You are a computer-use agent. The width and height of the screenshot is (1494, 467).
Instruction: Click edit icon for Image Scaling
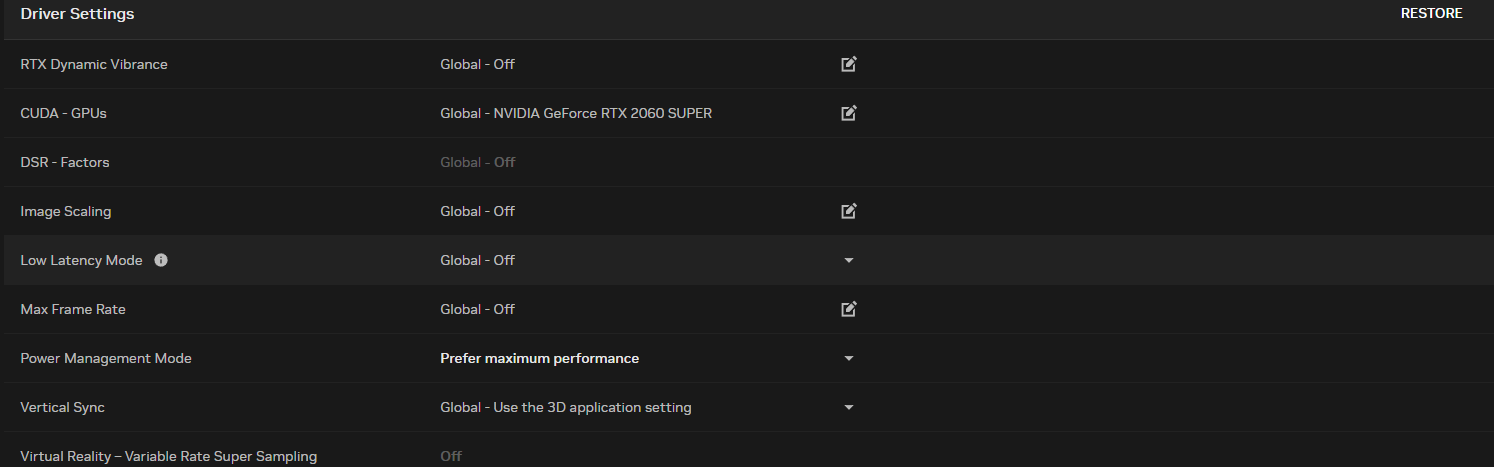pyautogui.click(x=848, y=211)
